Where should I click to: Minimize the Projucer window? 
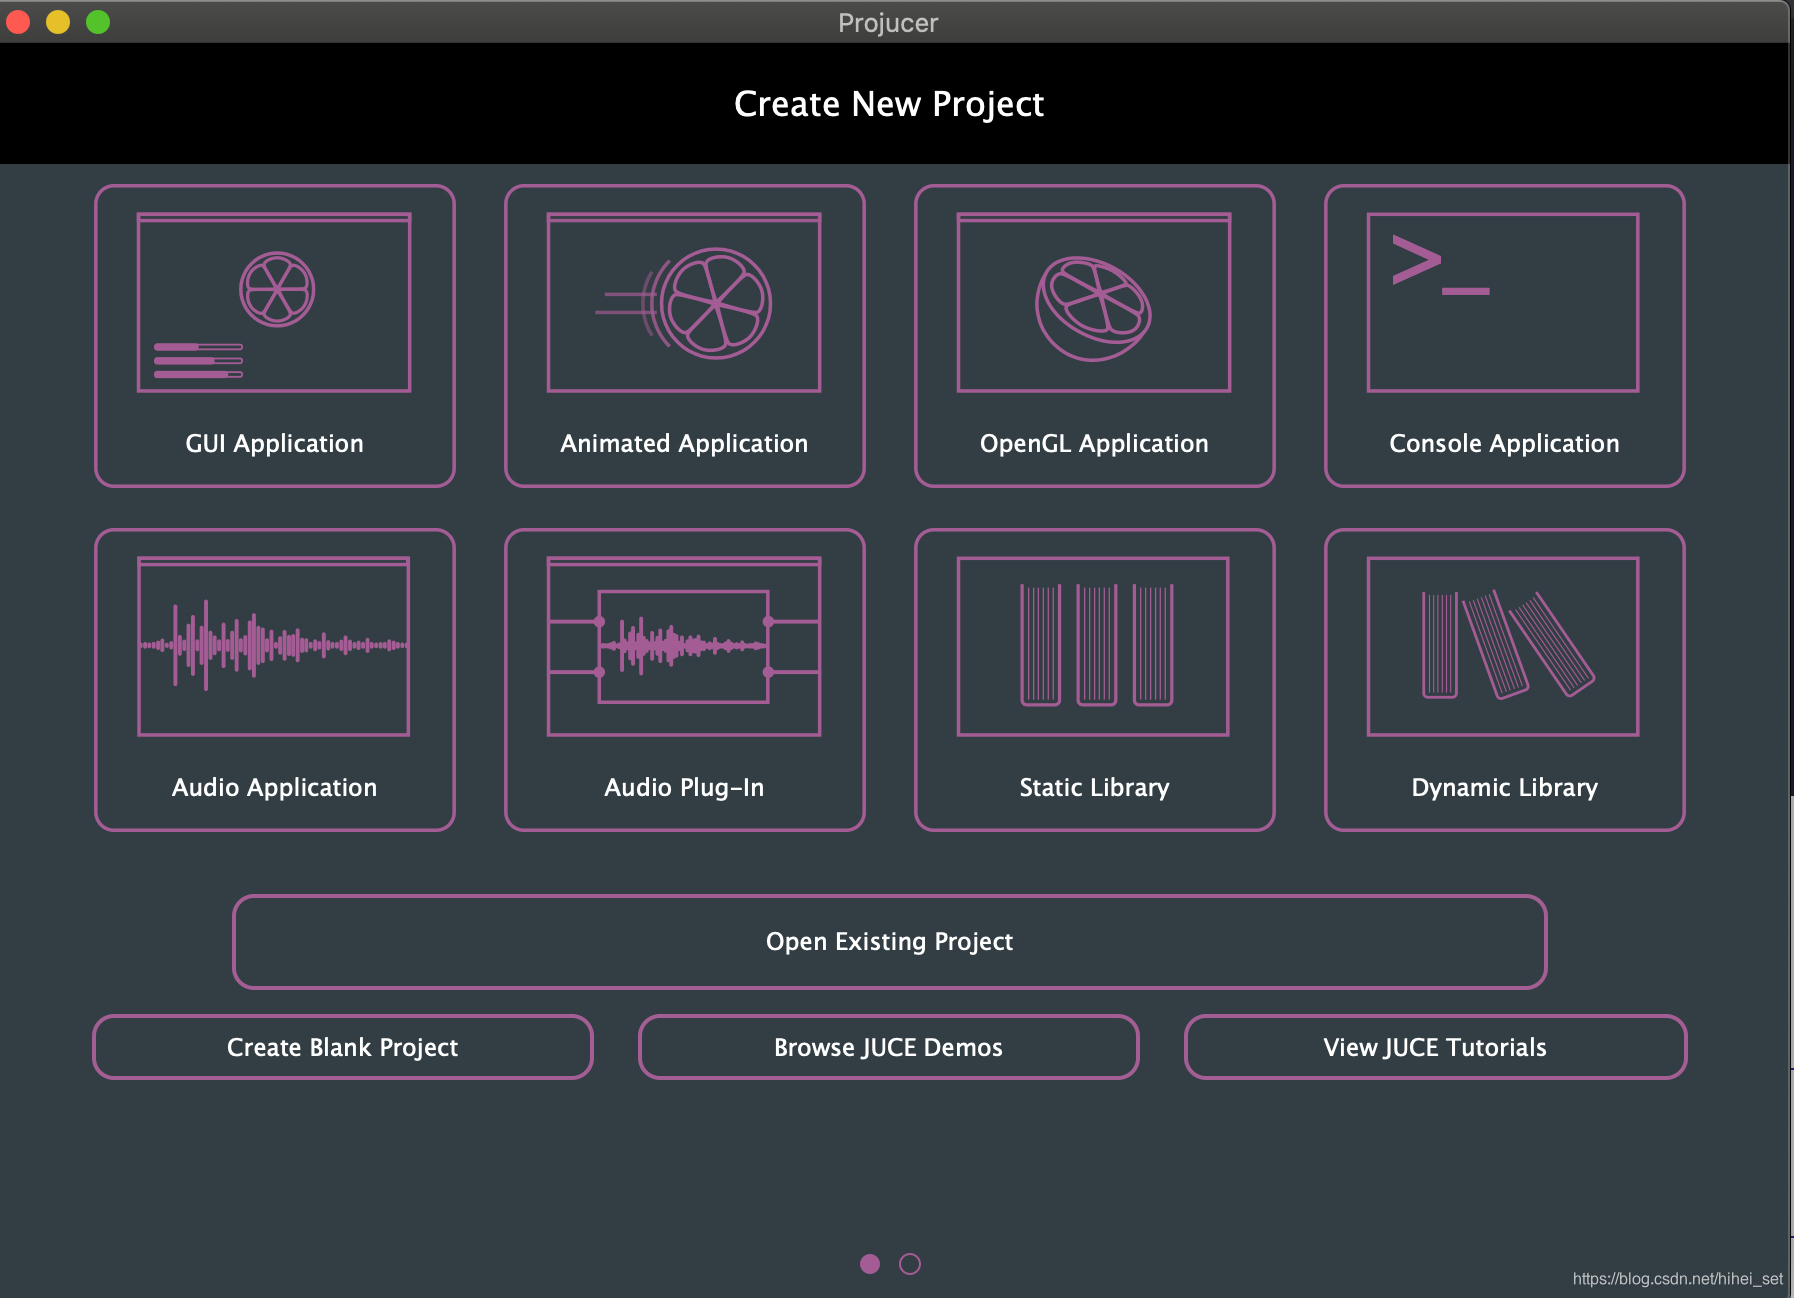click(x=58, y=22)
